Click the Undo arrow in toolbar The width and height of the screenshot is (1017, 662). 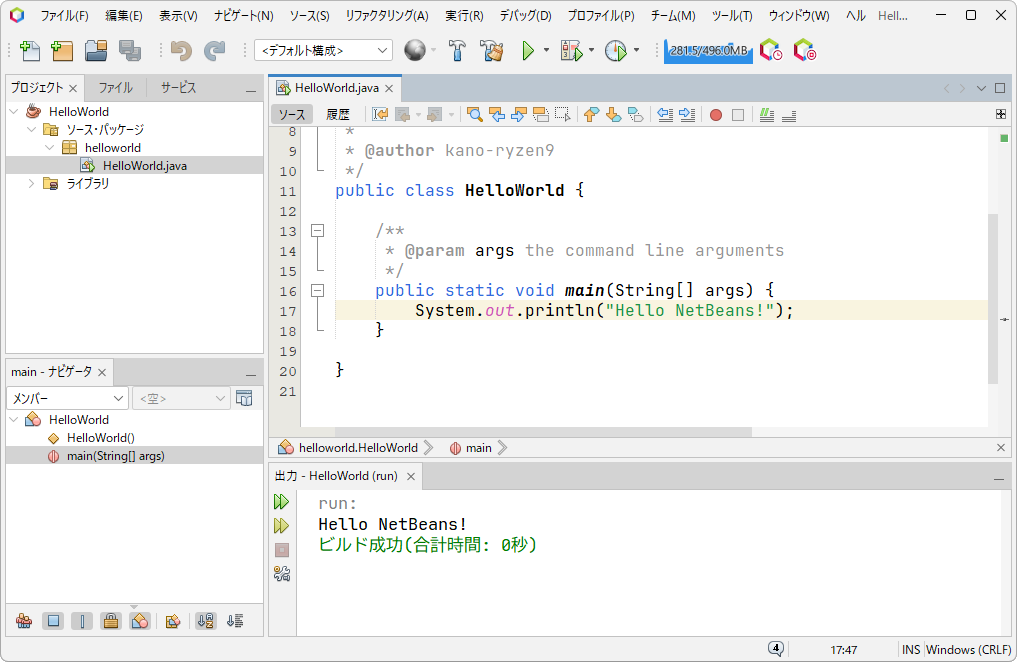point(181,51)
